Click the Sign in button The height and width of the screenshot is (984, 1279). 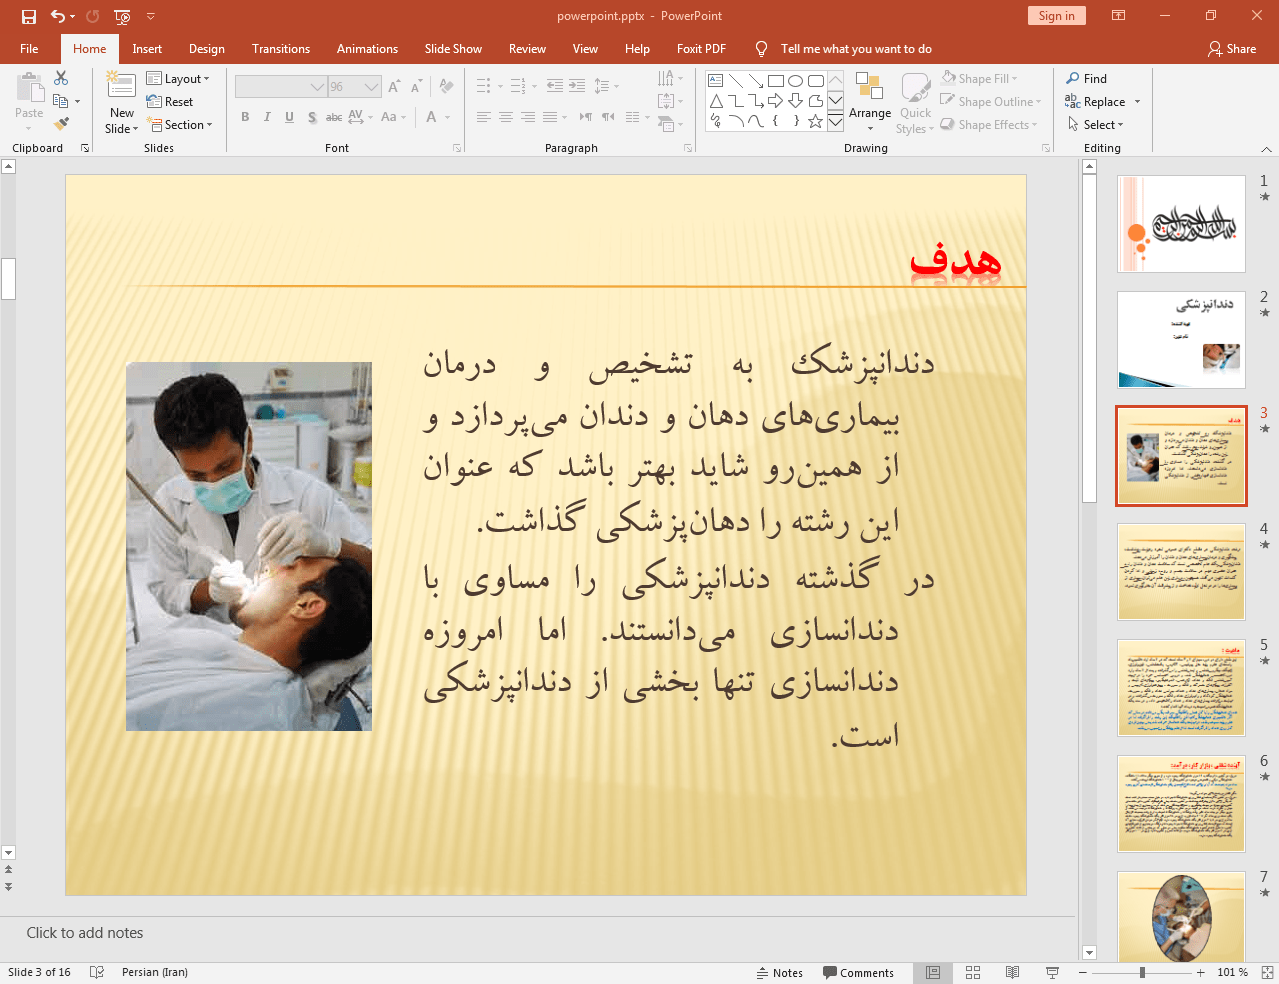click(x=1056, y=16)
